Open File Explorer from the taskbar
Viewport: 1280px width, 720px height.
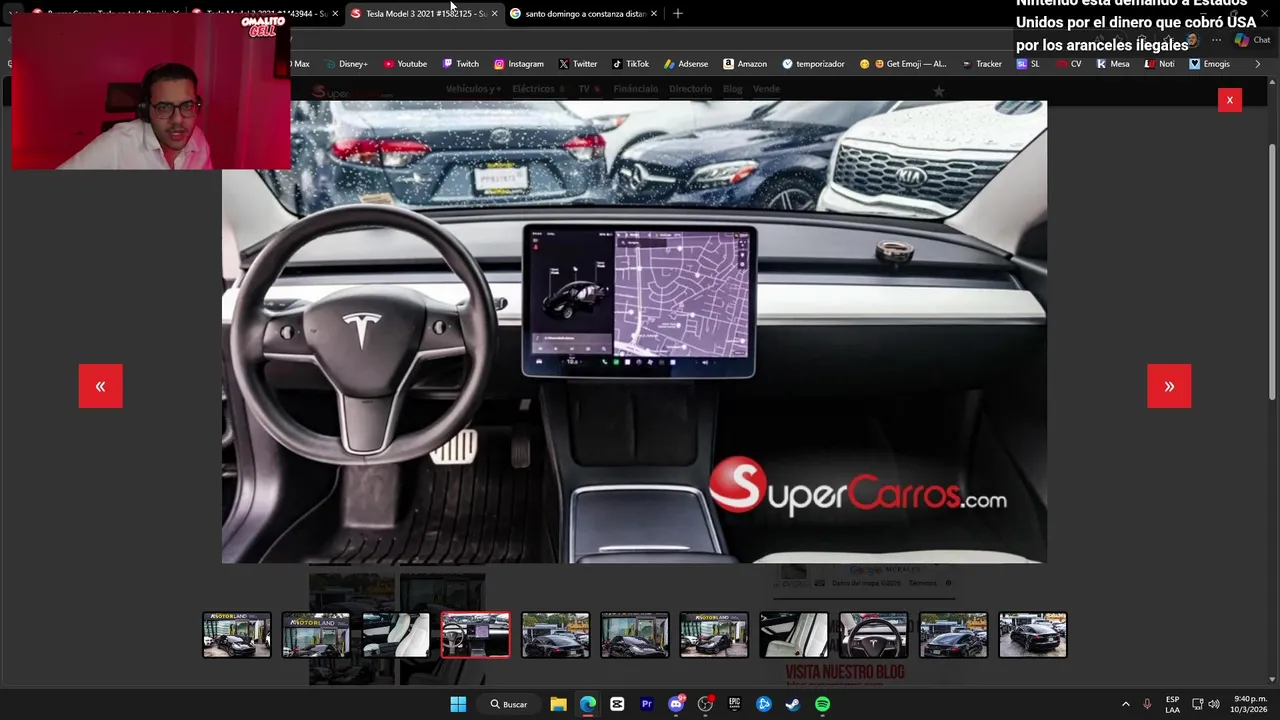[558, 704]
